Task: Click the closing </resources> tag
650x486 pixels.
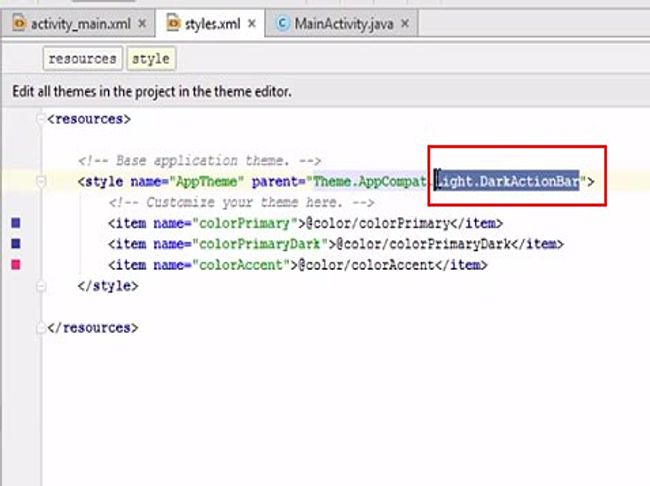Action: 93,328
